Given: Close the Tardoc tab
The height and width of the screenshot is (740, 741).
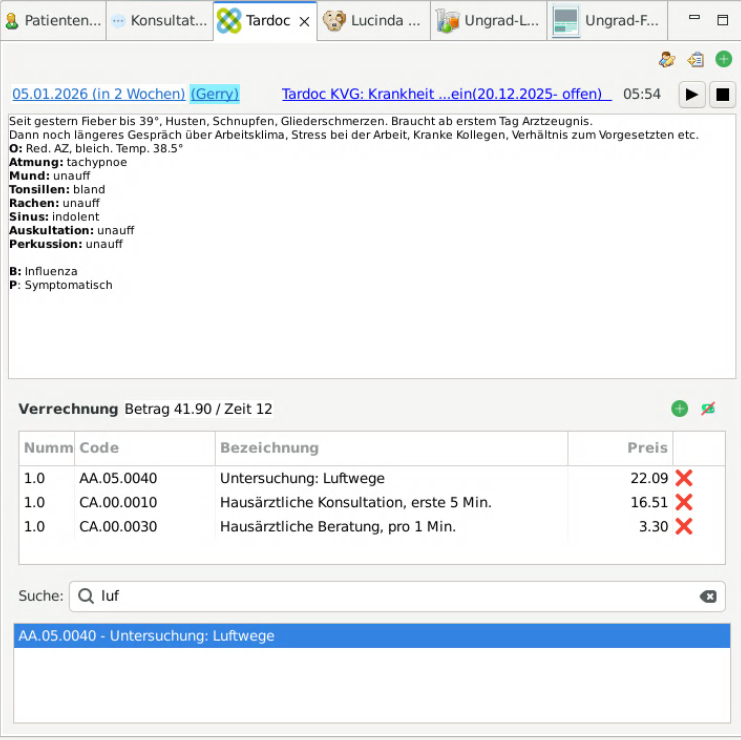Looking at the screenshot, I should (305, 20).
